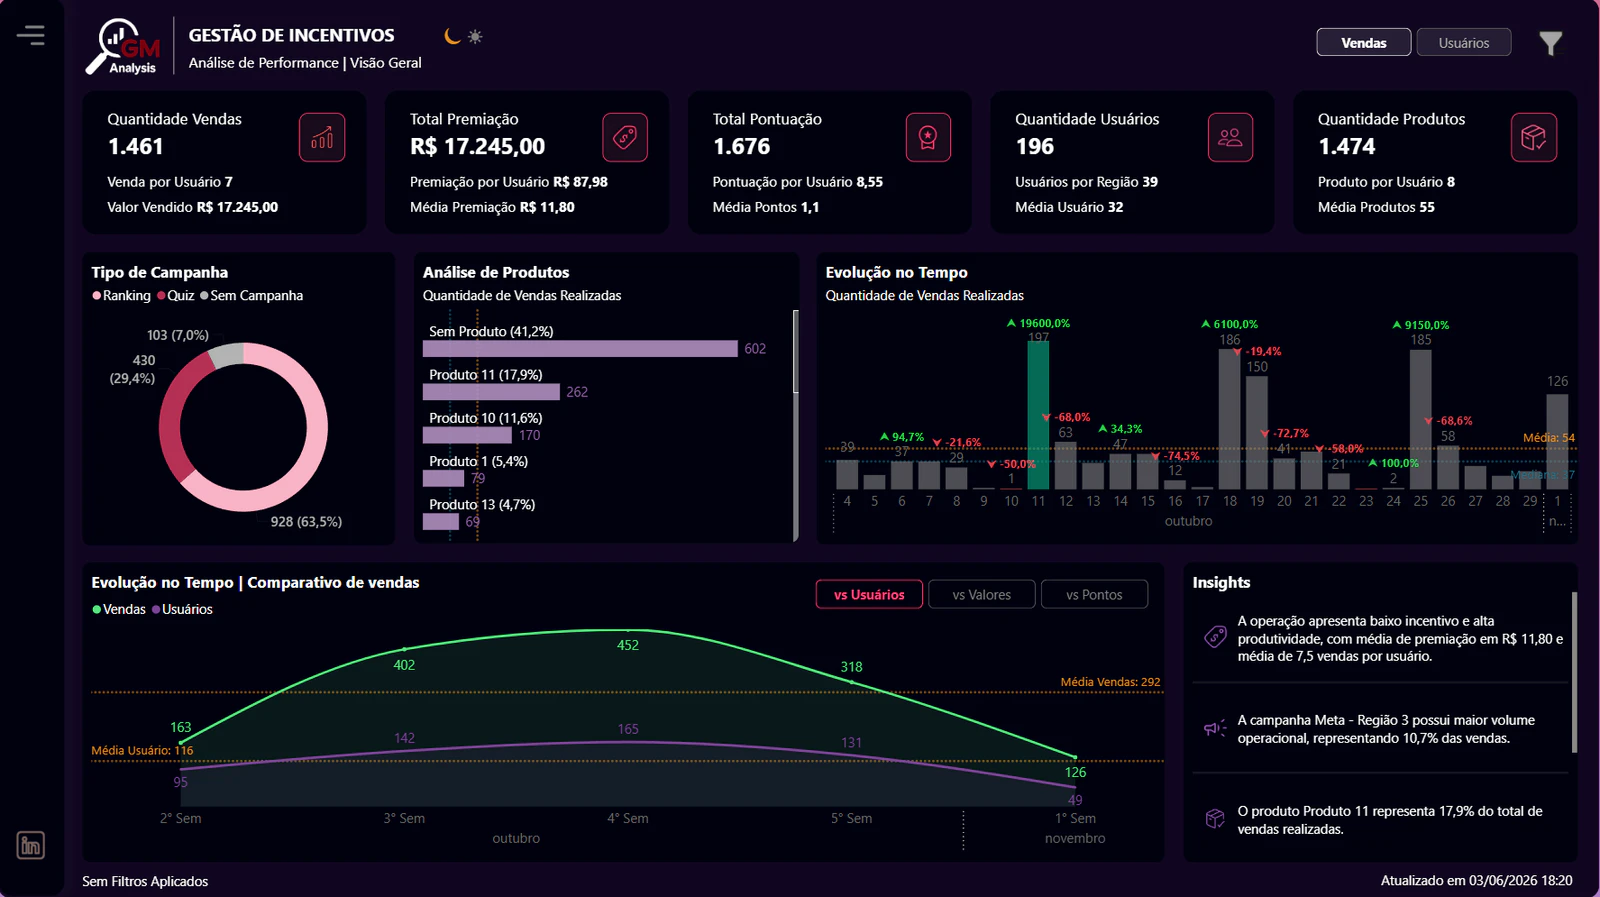Screen dimensions: 1600x897
Task: Click the insight about Meta - Região 3 campaign
Action: (1386, 729)
